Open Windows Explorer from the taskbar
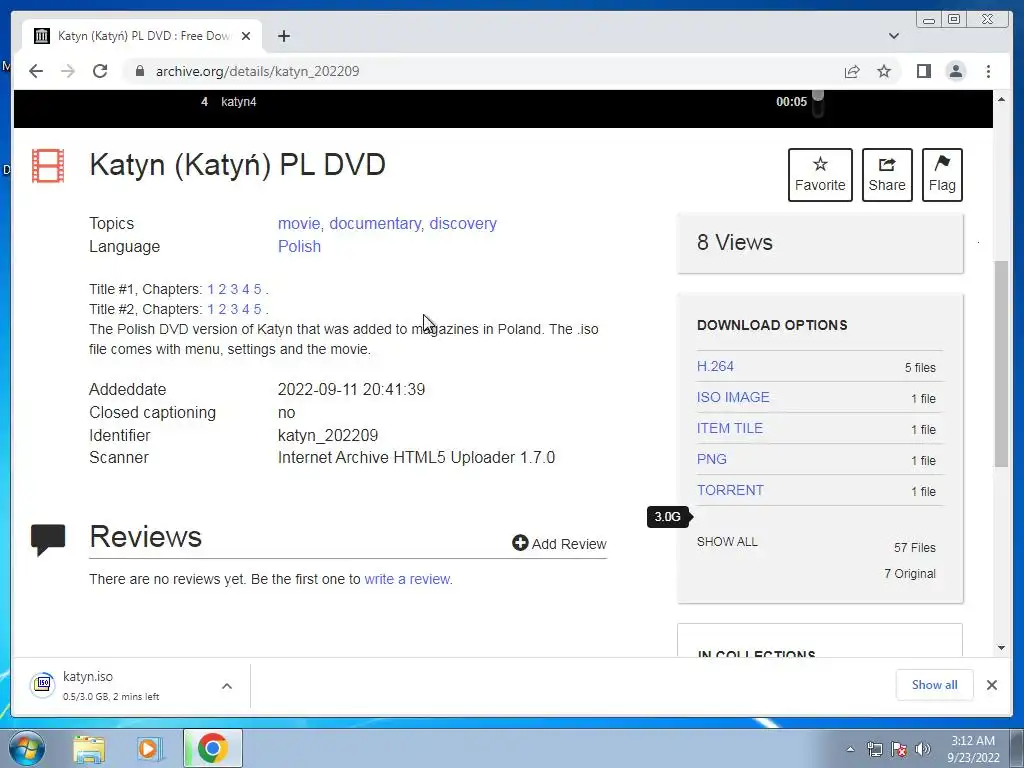Image resolution: width=1024 pixels, height=768 pixels. pyautogui.click(x=89, y=749)
